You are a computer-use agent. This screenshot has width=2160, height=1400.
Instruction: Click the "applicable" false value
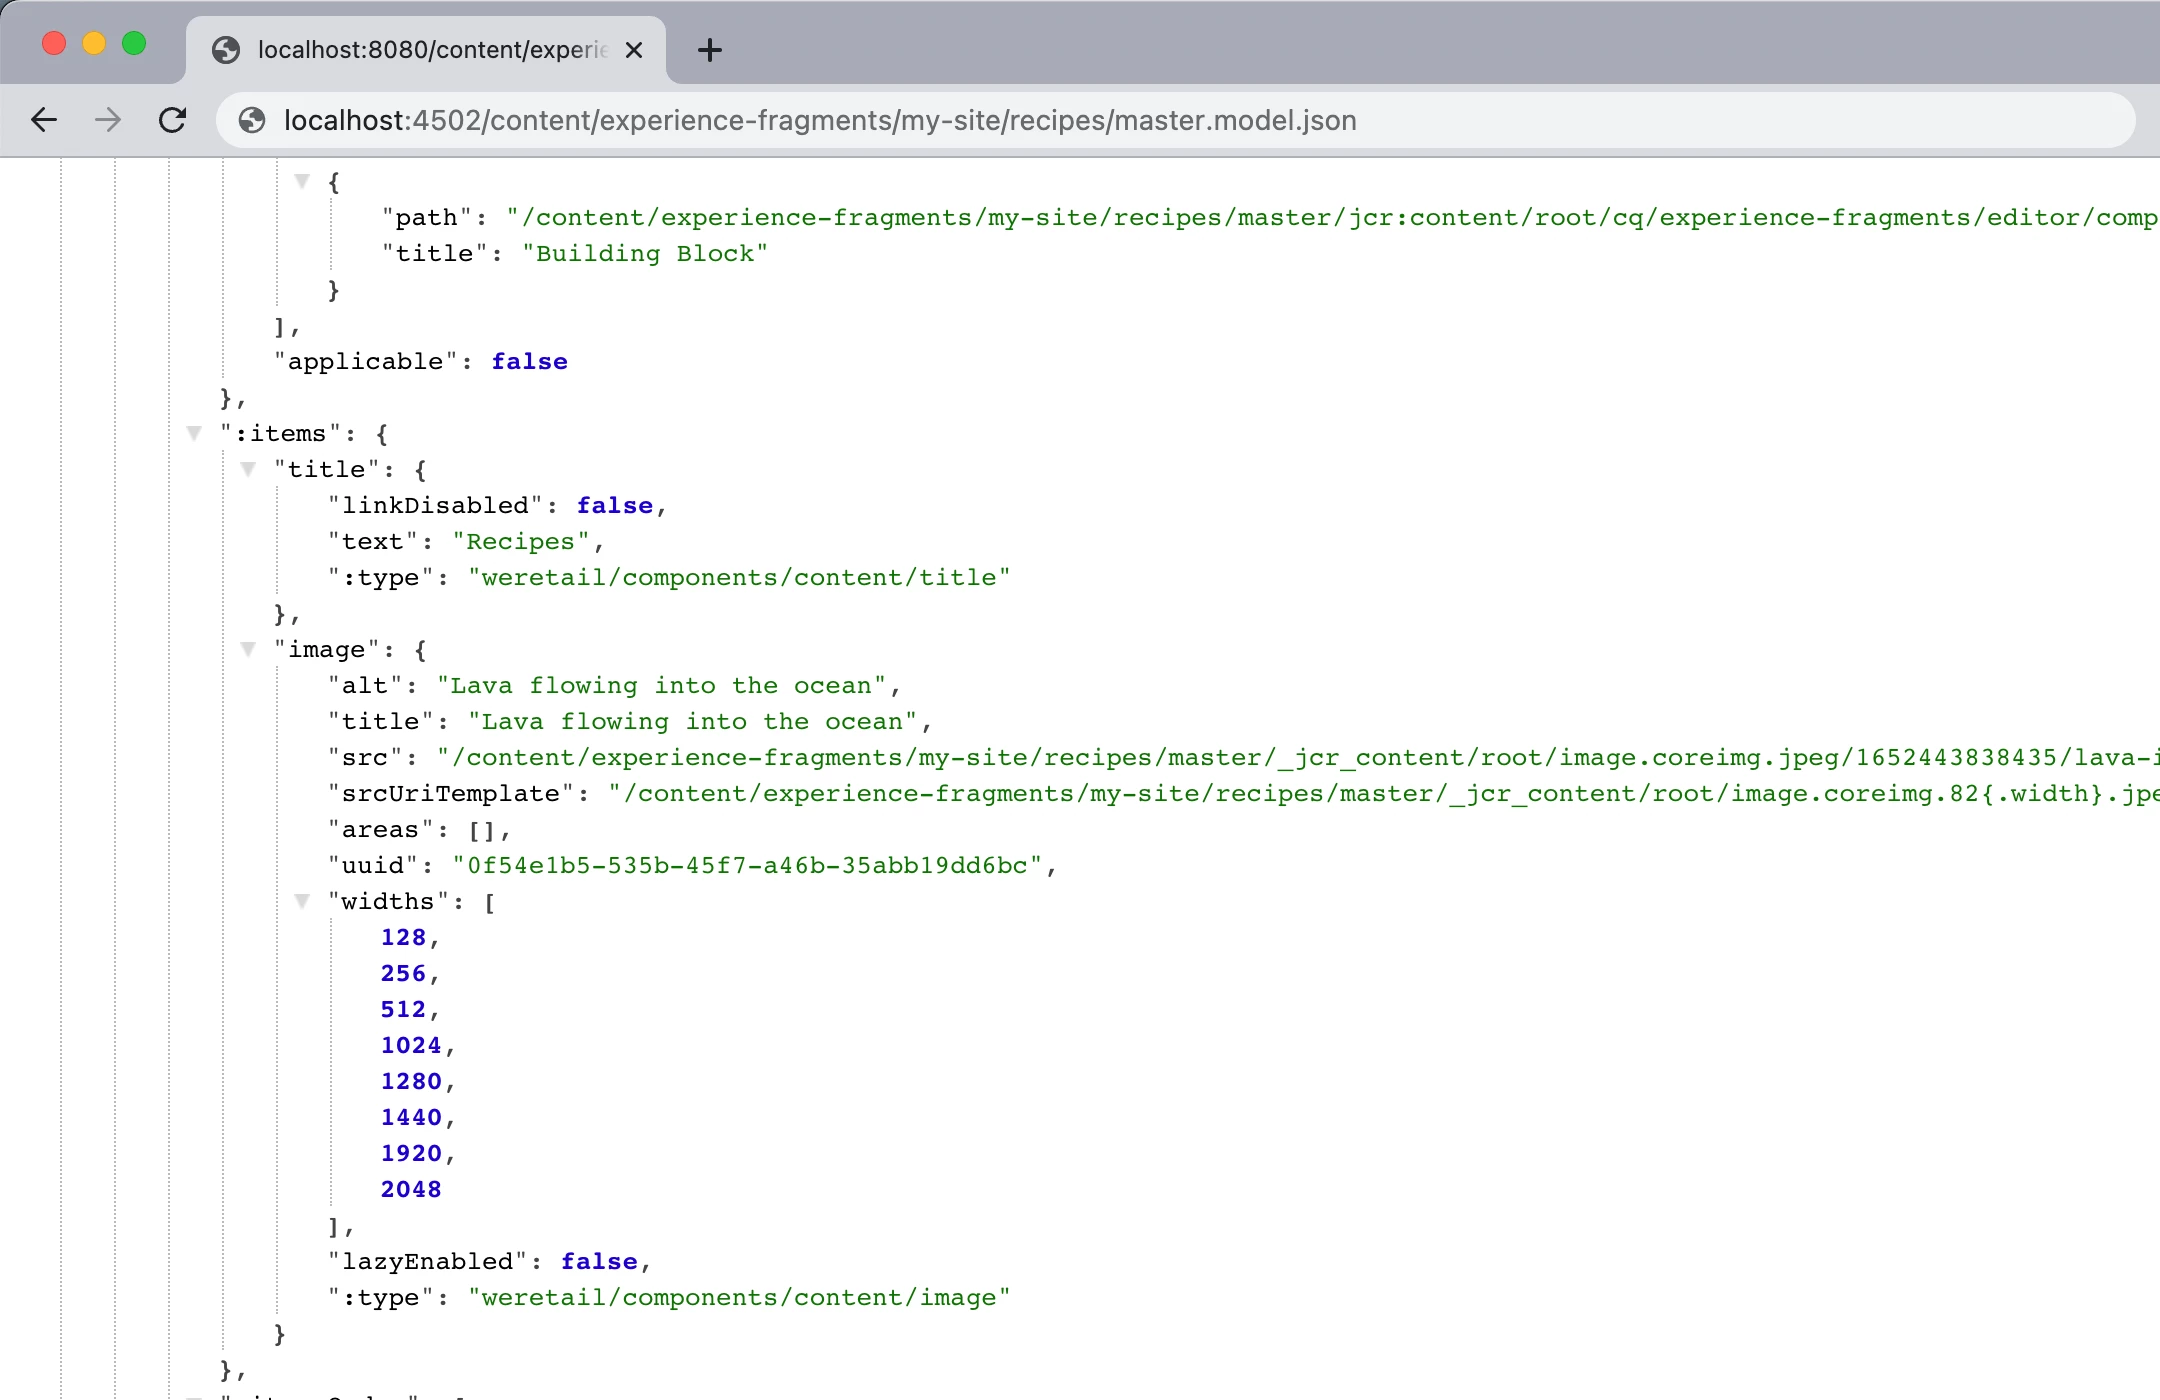click(x=529, y=361)
